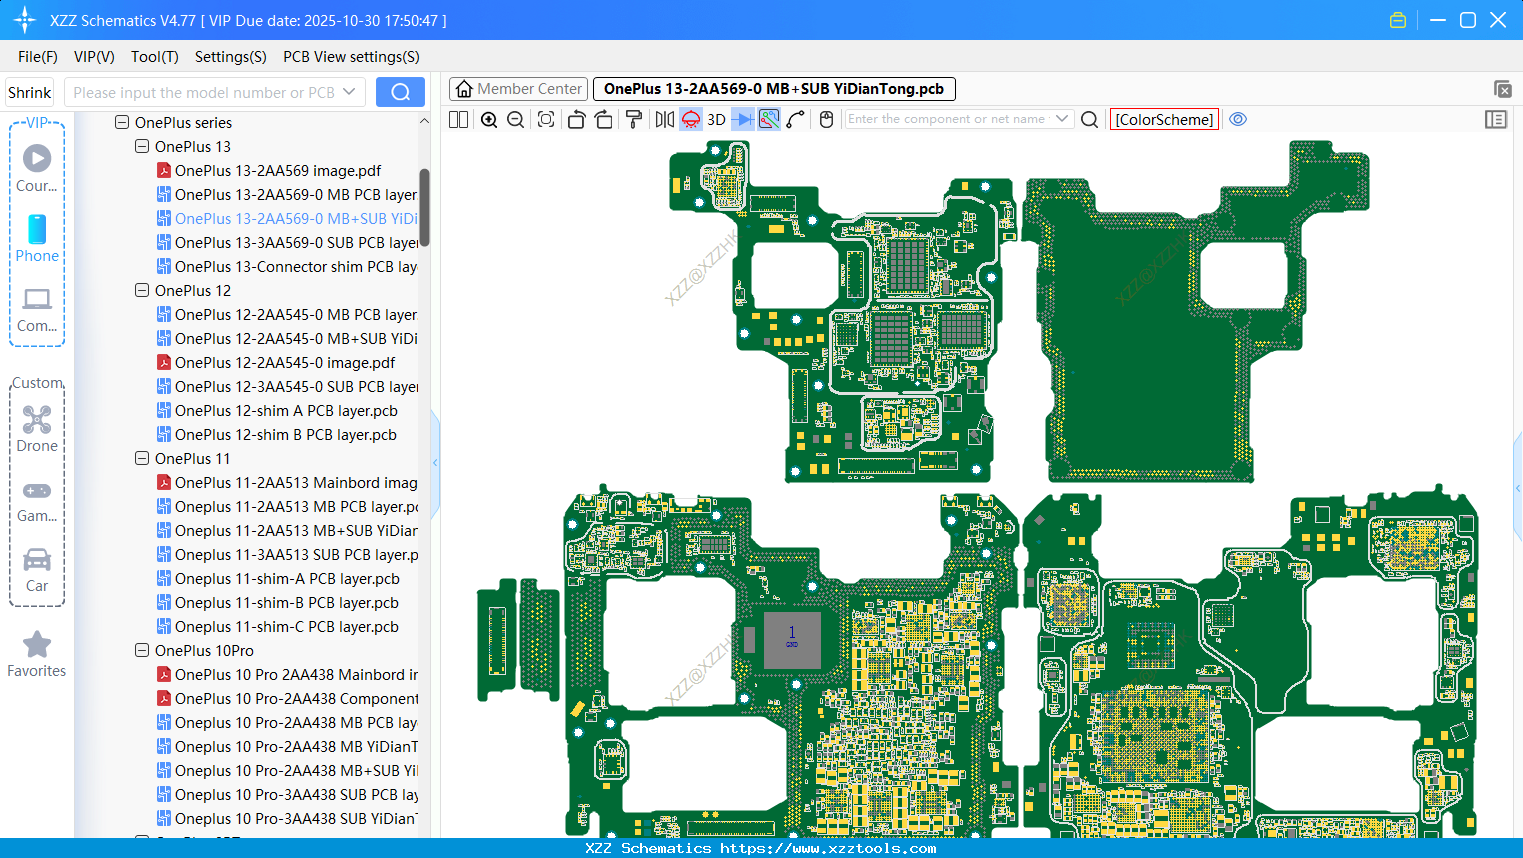Collapse the OnePlus 12 folder

coord(142,290)
